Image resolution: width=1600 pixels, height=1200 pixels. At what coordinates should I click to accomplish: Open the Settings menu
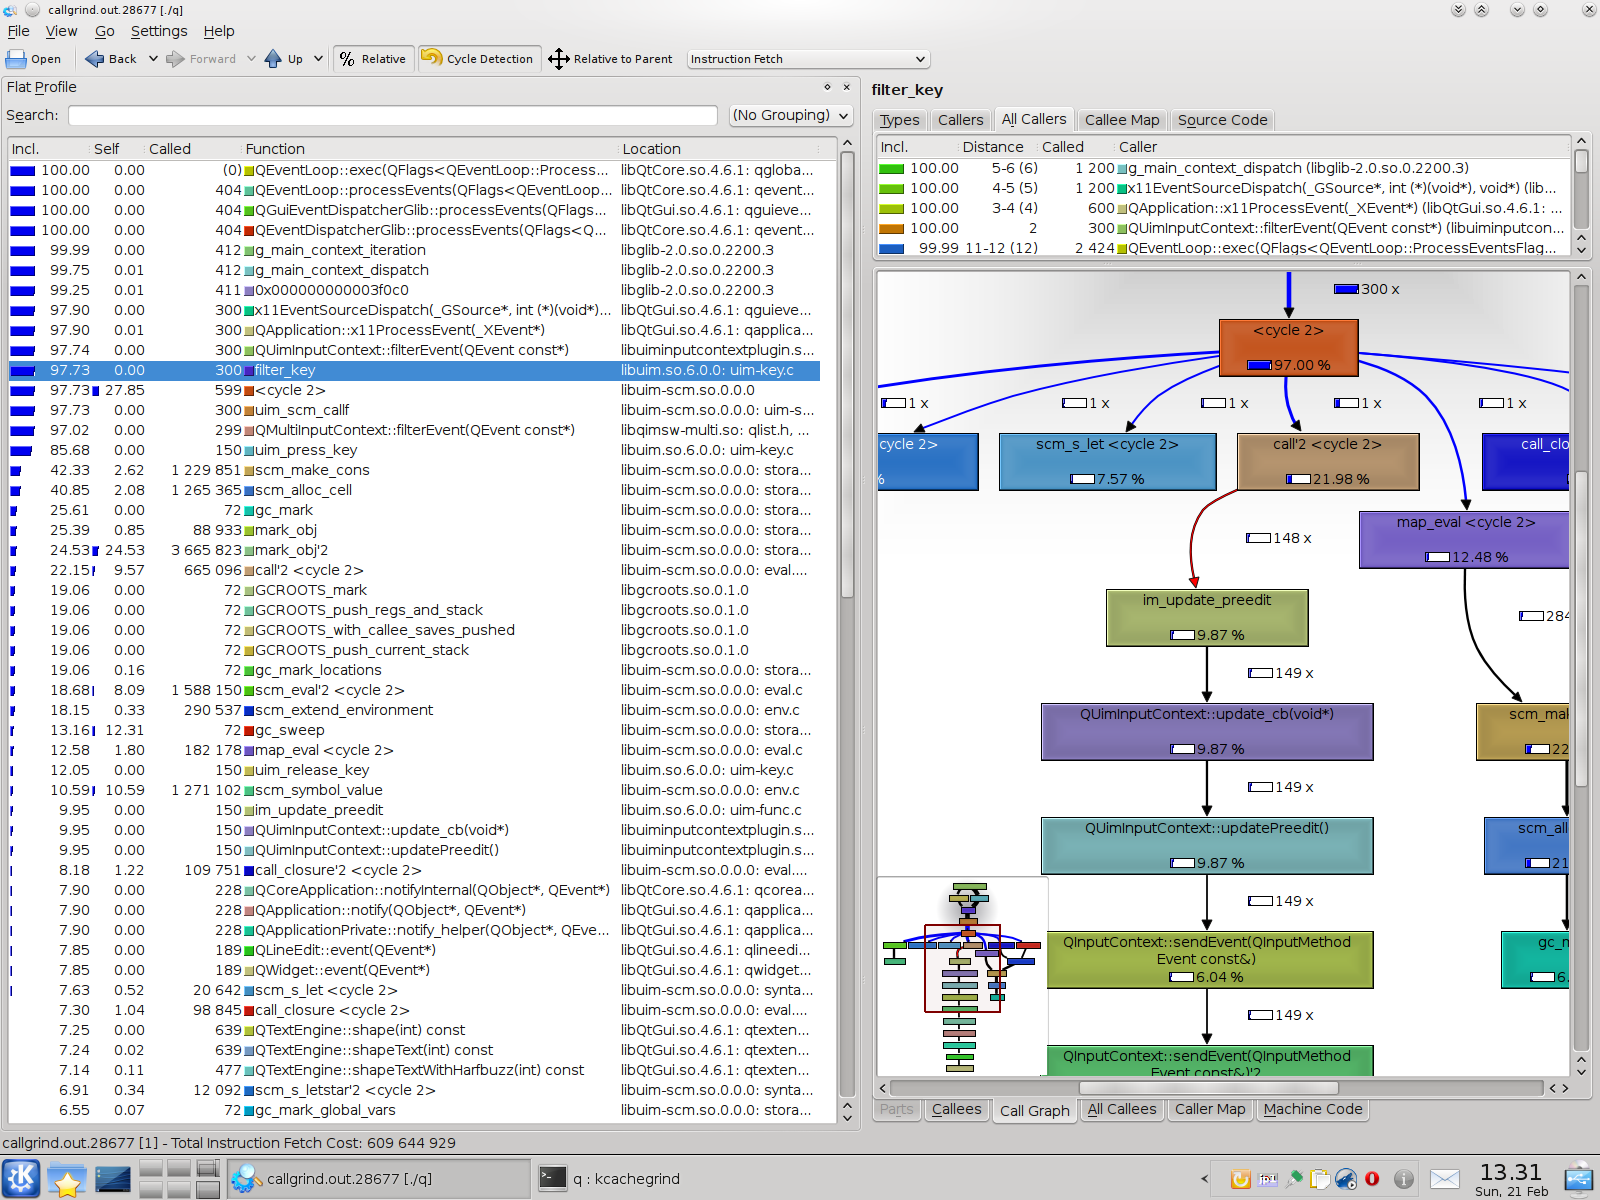159,31
